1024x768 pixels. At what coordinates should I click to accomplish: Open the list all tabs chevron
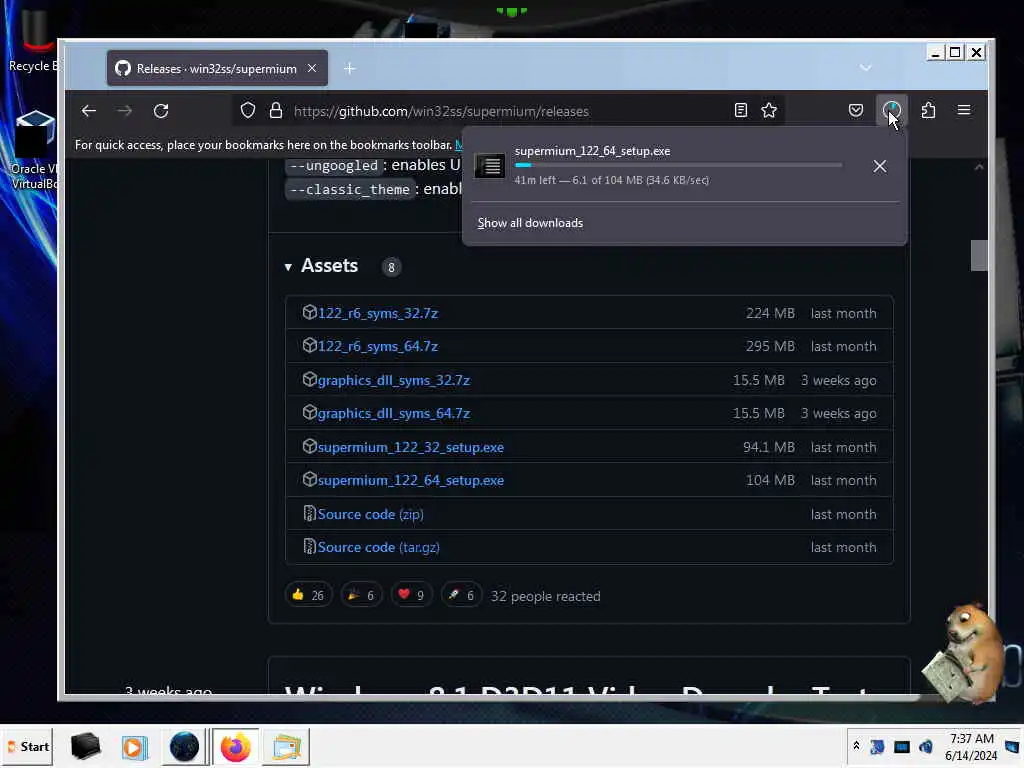(865, 68)
